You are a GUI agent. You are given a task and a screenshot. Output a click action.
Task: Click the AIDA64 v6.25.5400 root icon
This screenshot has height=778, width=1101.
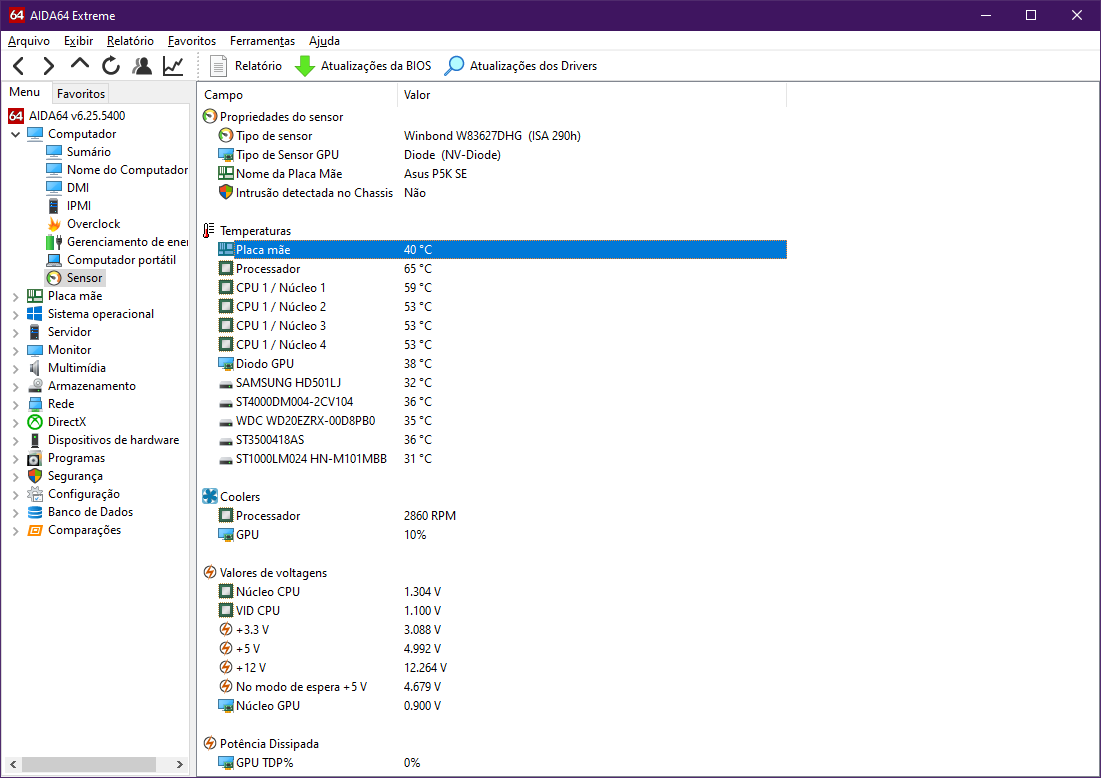pyautogui.click(x=16, y=116)
